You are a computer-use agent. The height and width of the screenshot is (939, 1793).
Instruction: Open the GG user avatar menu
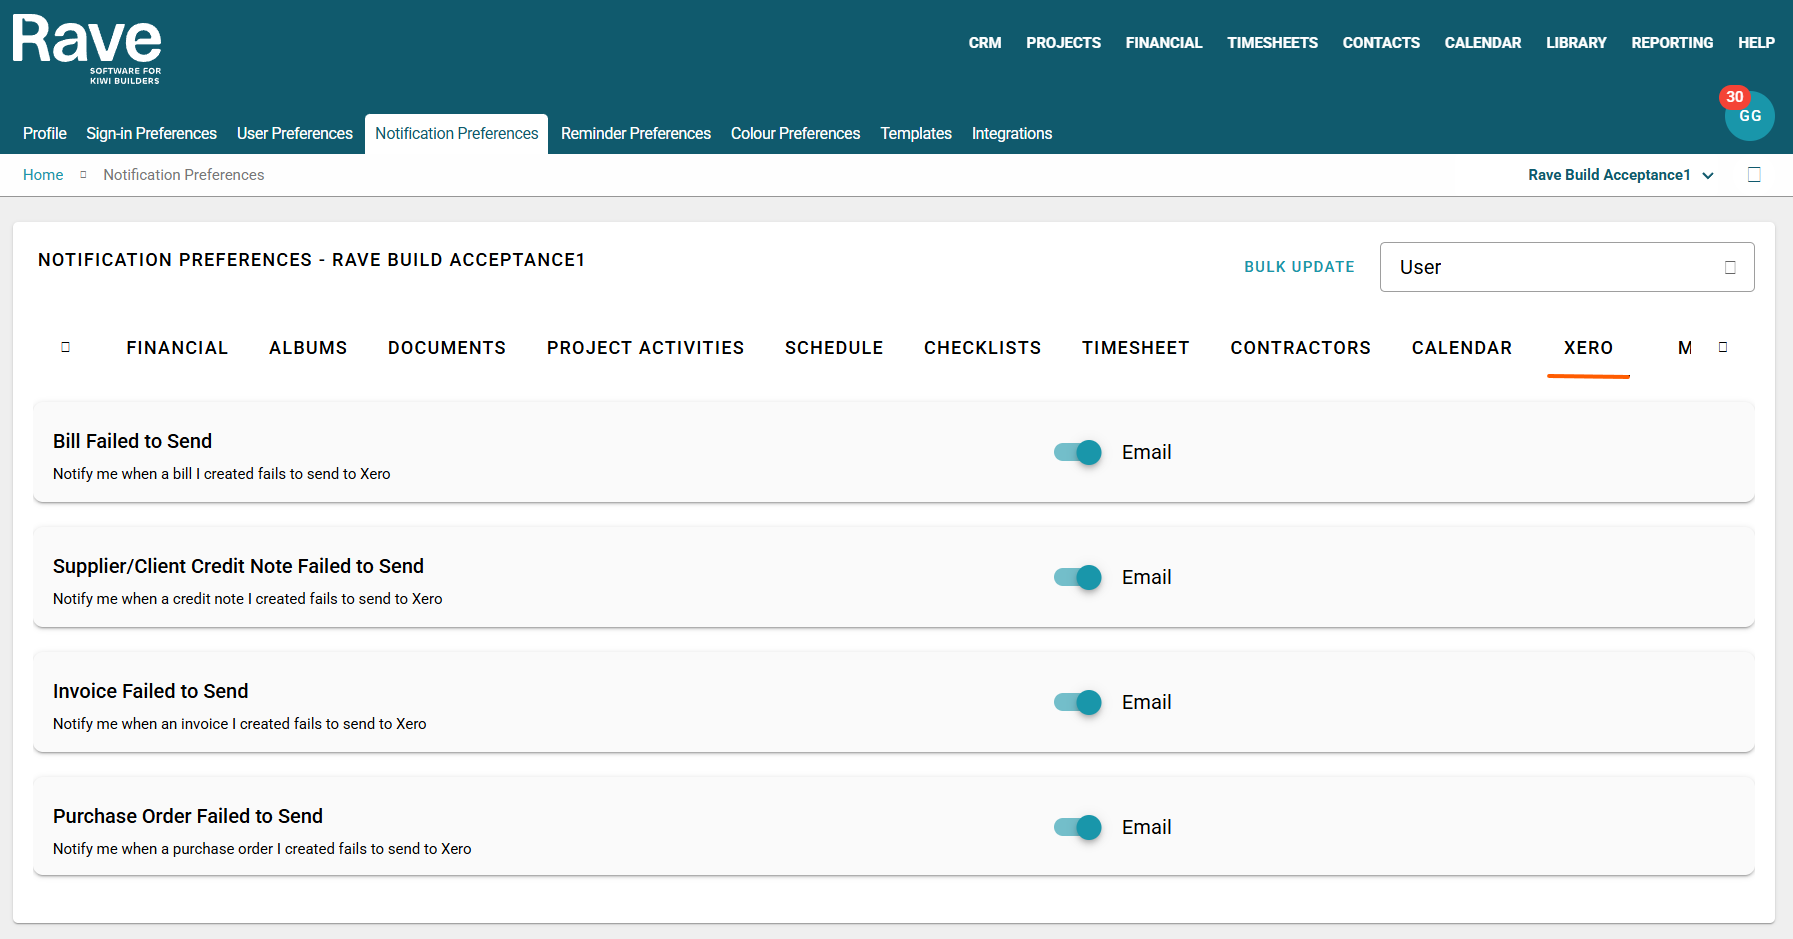pos(1749,116)
